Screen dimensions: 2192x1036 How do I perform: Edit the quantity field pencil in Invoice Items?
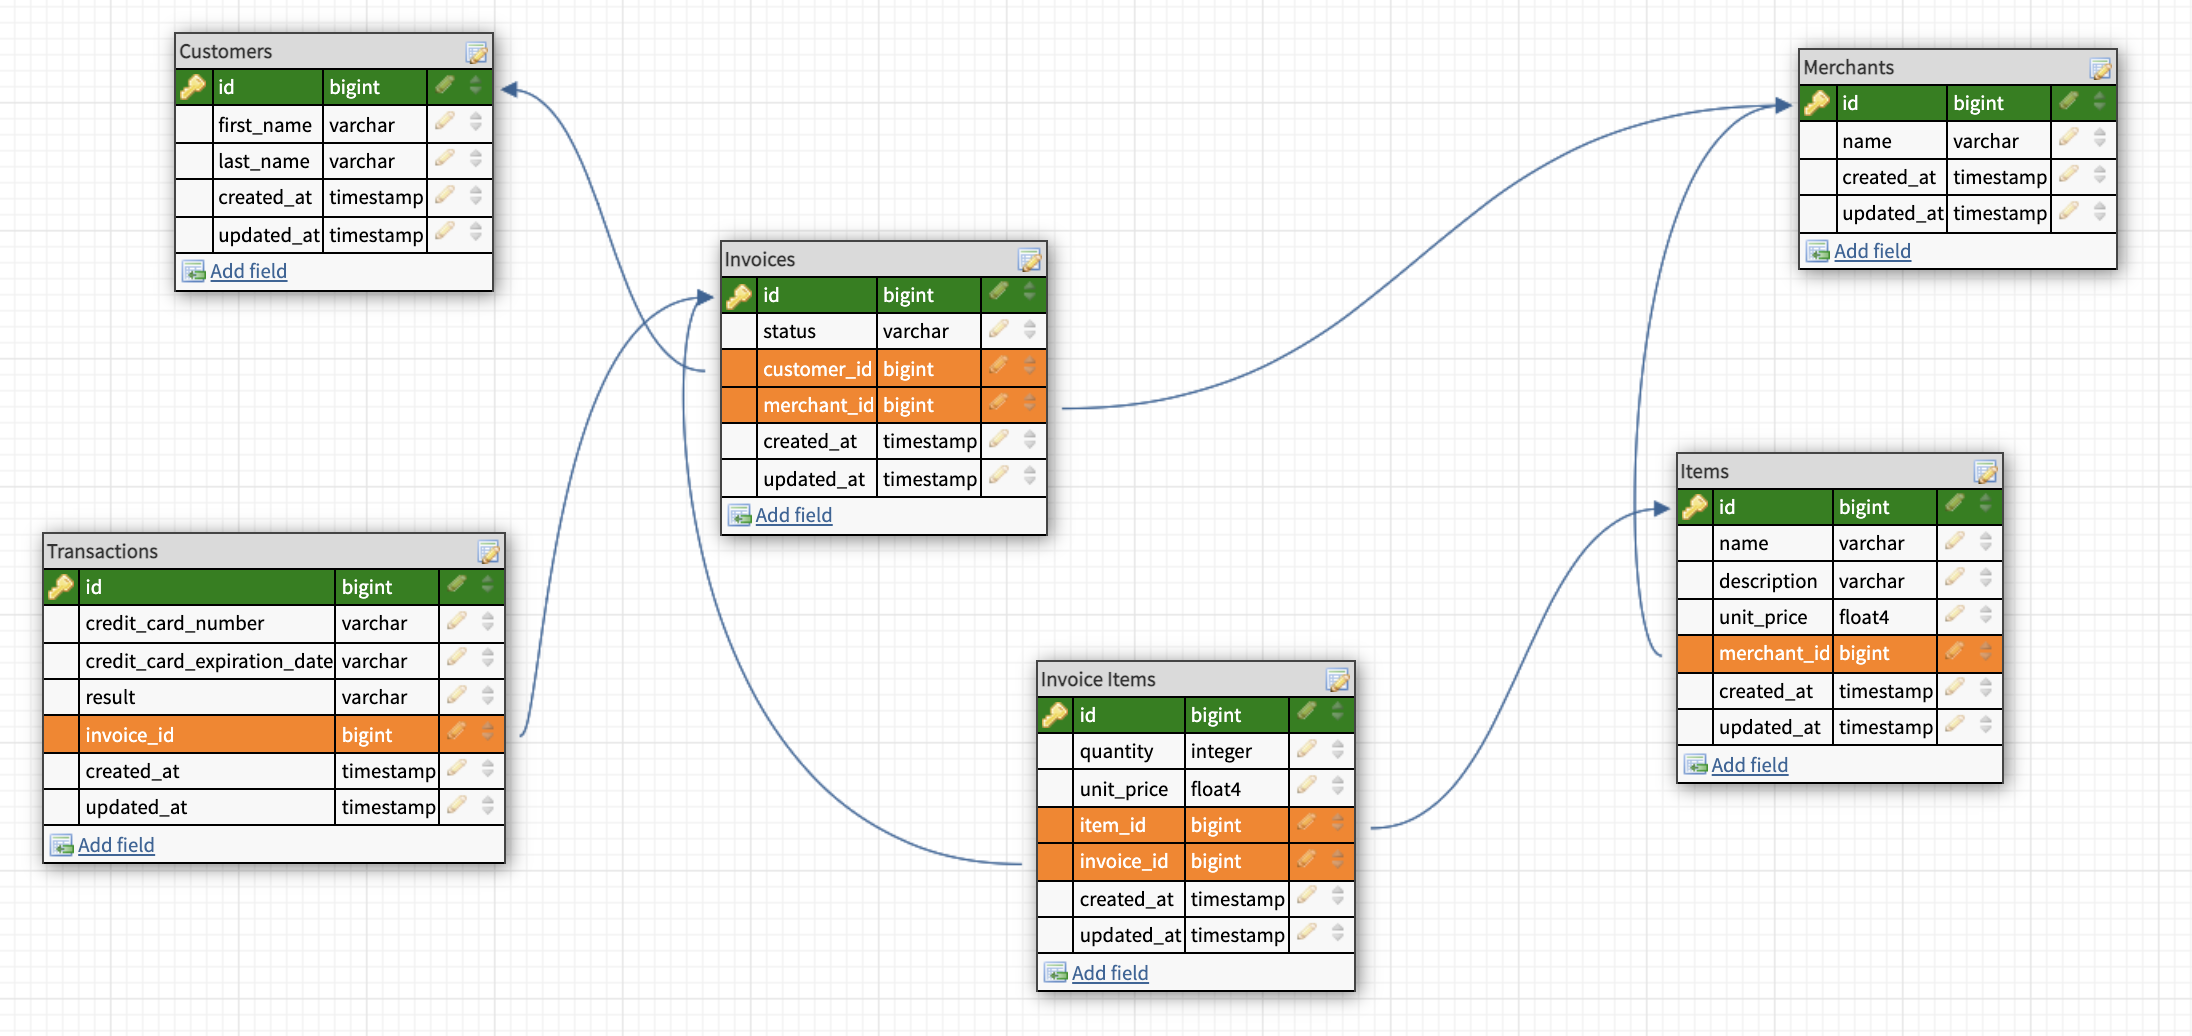click(x=1307, y=749)
